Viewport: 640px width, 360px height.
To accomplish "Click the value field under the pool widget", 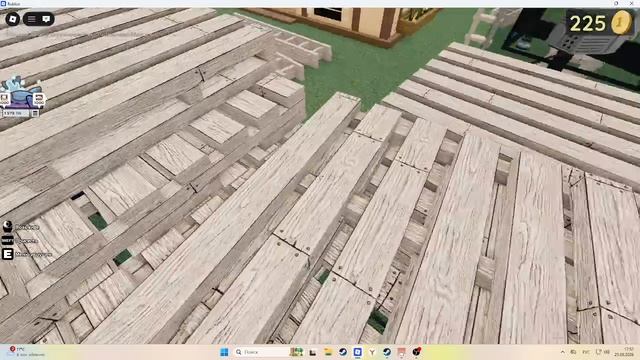I will 16,113.
